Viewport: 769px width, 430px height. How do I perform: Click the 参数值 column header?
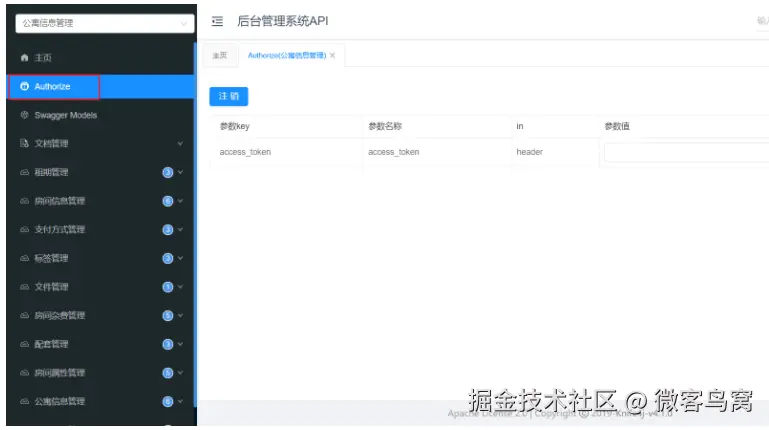pos(617,126)
